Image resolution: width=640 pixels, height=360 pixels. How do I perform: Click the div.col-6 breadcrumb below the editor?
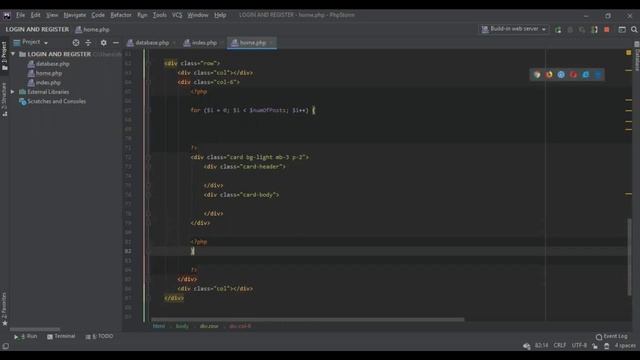(240, 326)
